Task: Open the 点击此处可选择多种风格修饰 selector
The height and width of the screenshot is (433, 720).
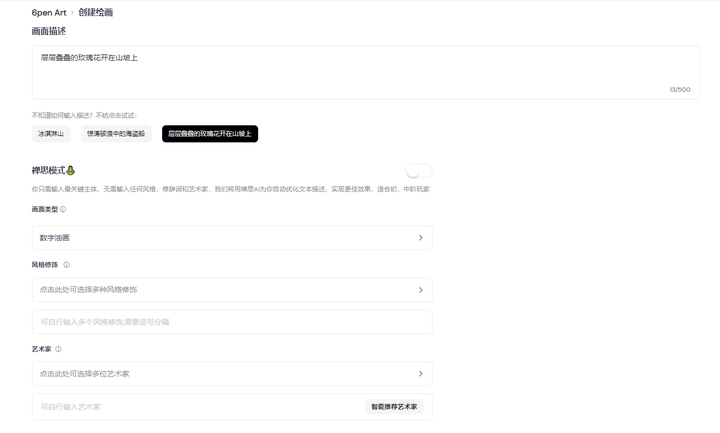Action: [x=231, y=290]
